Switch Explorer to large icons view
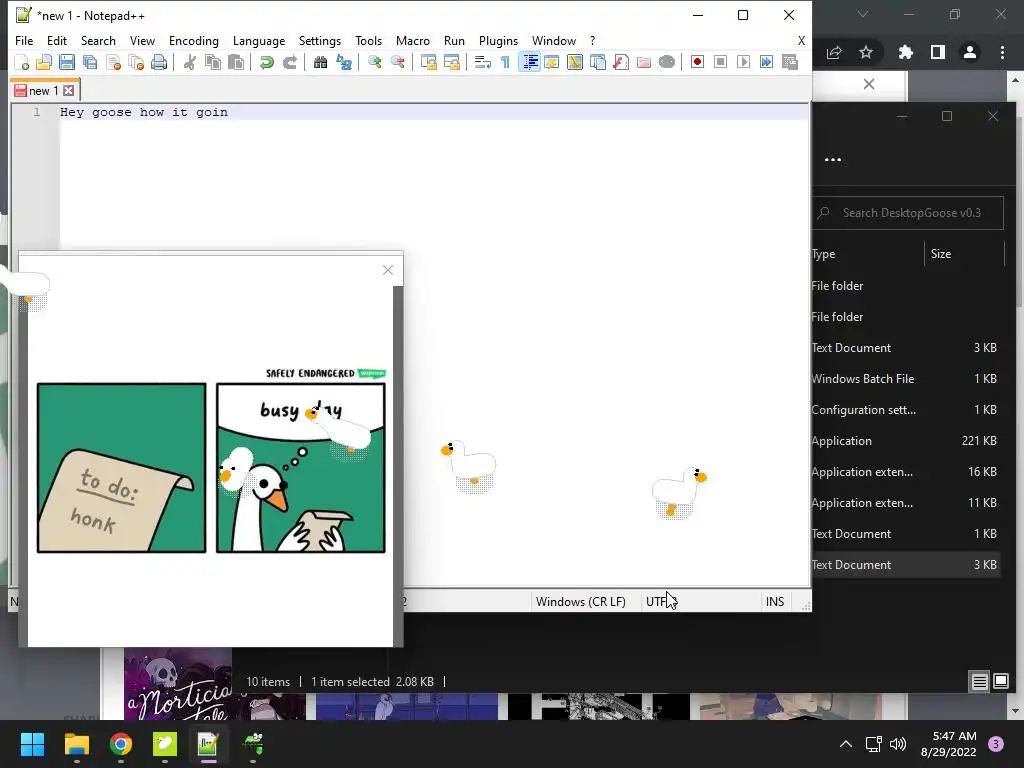Viewport: 1024px width, 768px height. coord(1001,682)
